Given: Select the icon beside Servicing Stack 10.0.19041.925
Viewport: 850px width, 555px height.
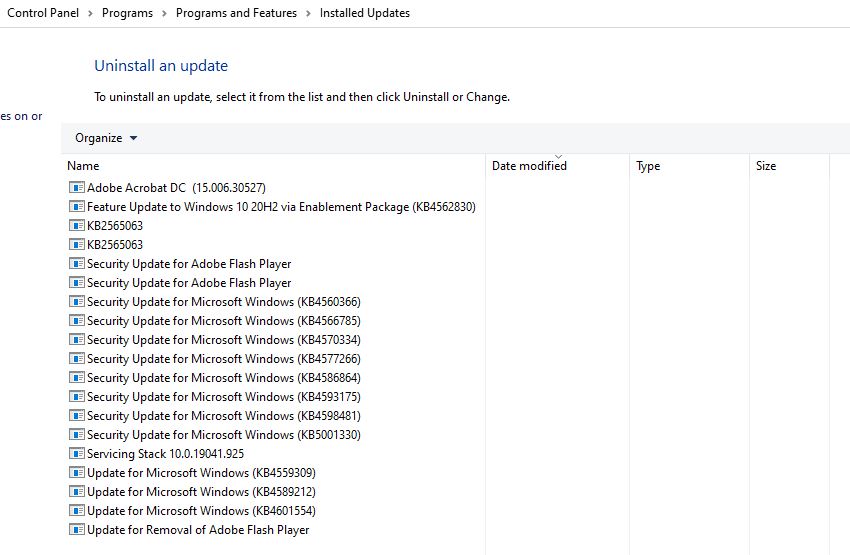Looking at the screenshot, I should point(77,453).
